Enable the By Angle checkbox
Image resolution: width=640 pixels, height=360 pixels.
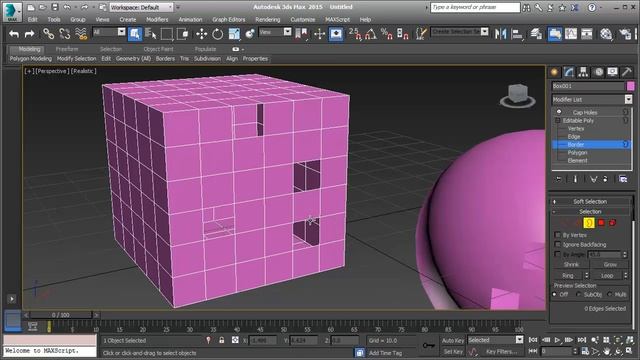click(x=558, y=254)
